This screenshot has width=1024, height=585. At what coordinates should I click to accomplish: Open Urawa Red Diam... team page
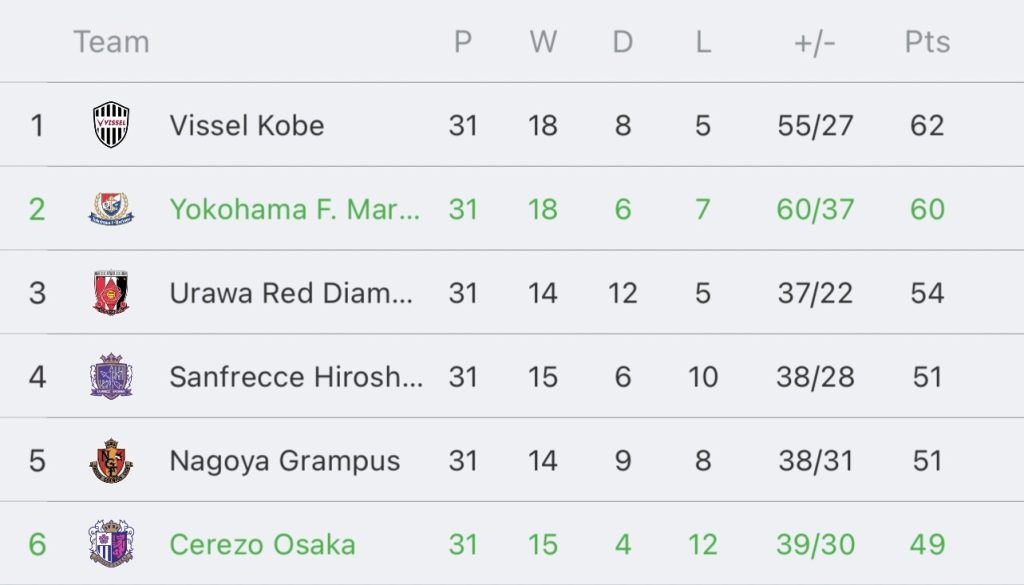pyautogui.click(x=291, y=293)
